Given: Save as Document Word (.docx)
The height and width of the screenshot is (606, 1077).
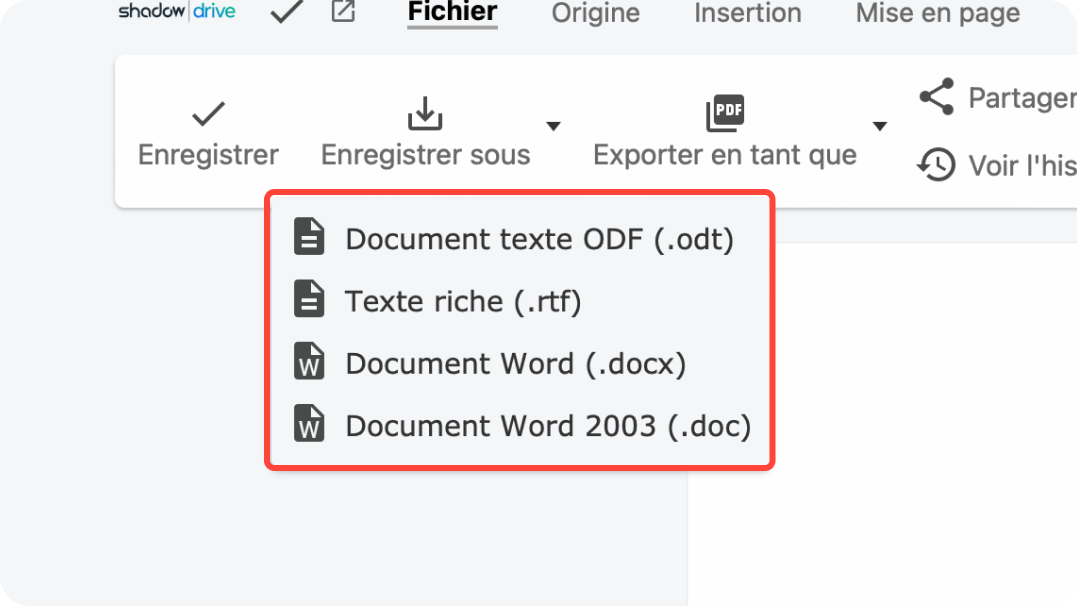Looking at the screenshot, I should (x=515, y=363).
